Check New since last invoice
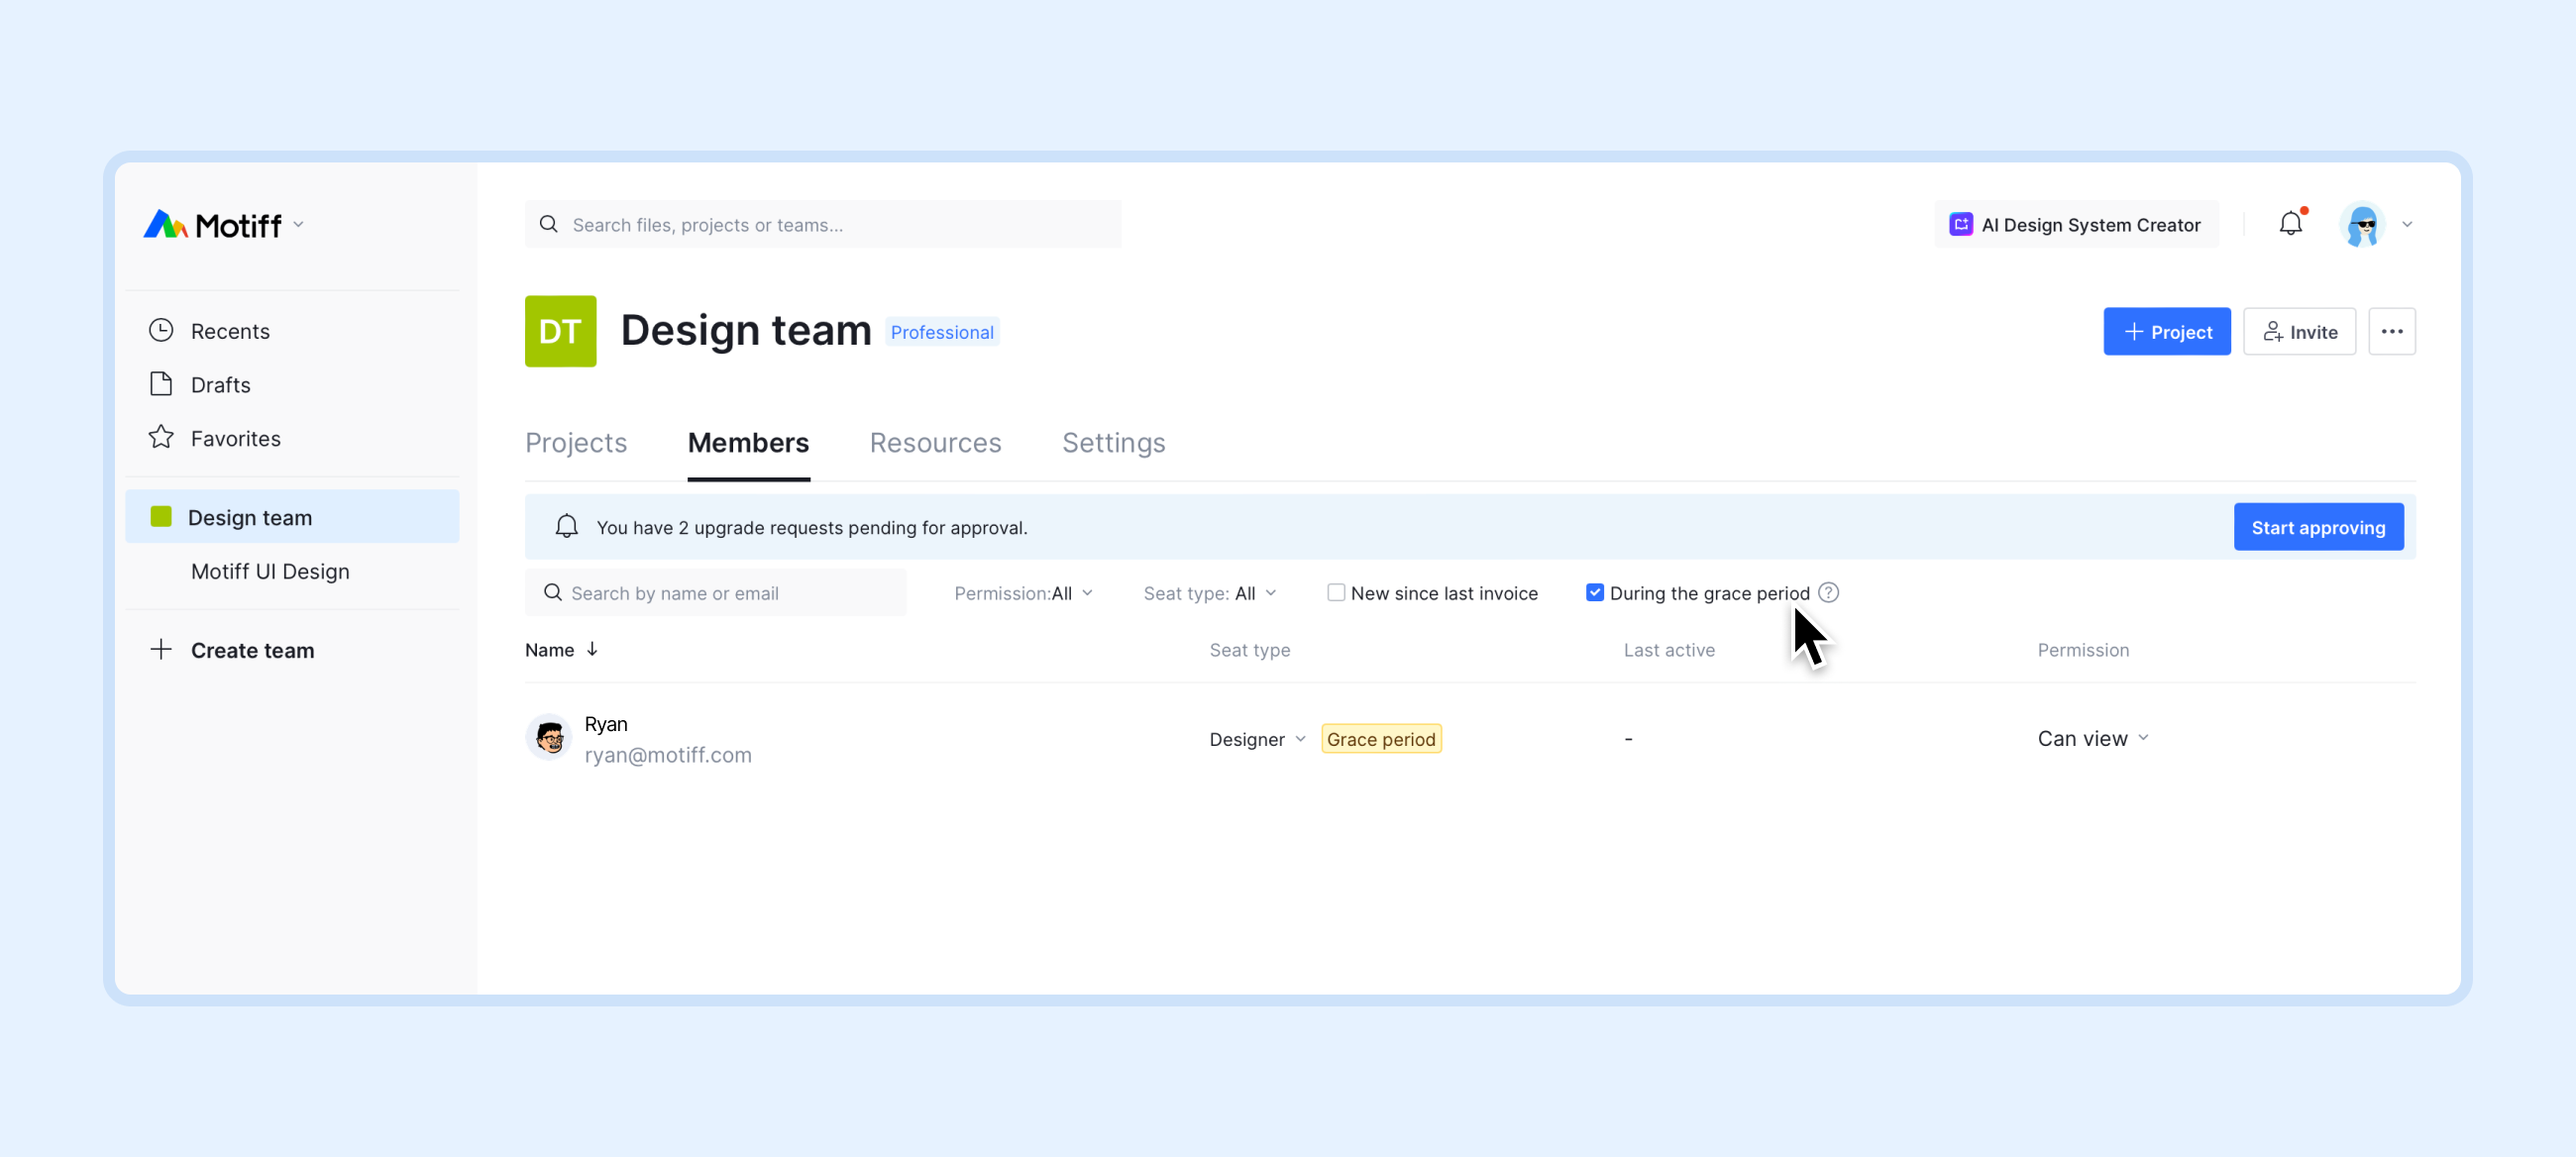The image size is (2576, 1157). [1336, 592]
